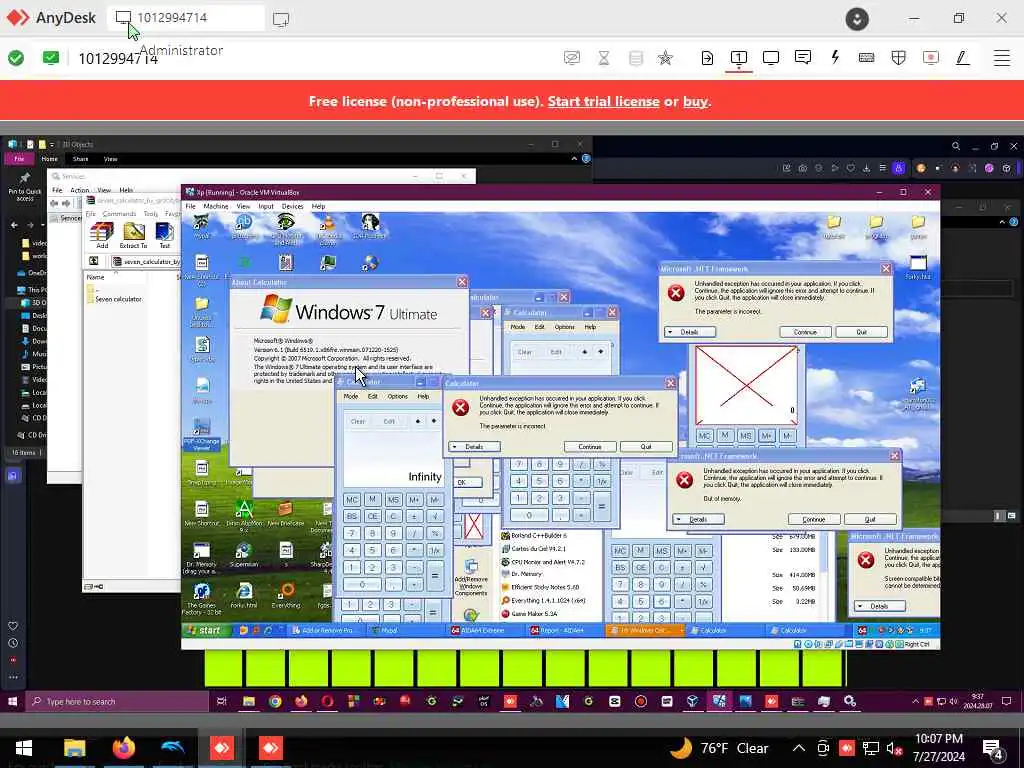Open AnyDesk permissions shield icon
1024x768 pixels.
click(899, 57)
